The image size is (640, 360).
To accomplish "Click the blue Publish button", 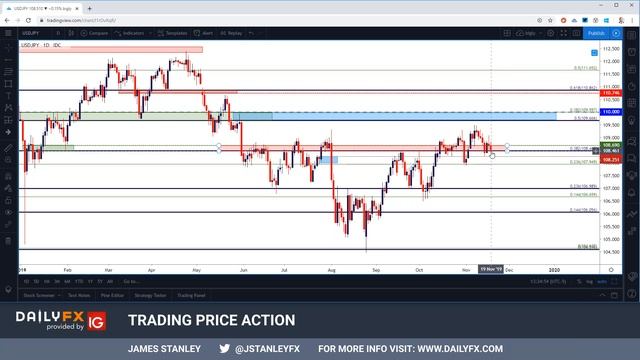I will click(x=596, y=33).
